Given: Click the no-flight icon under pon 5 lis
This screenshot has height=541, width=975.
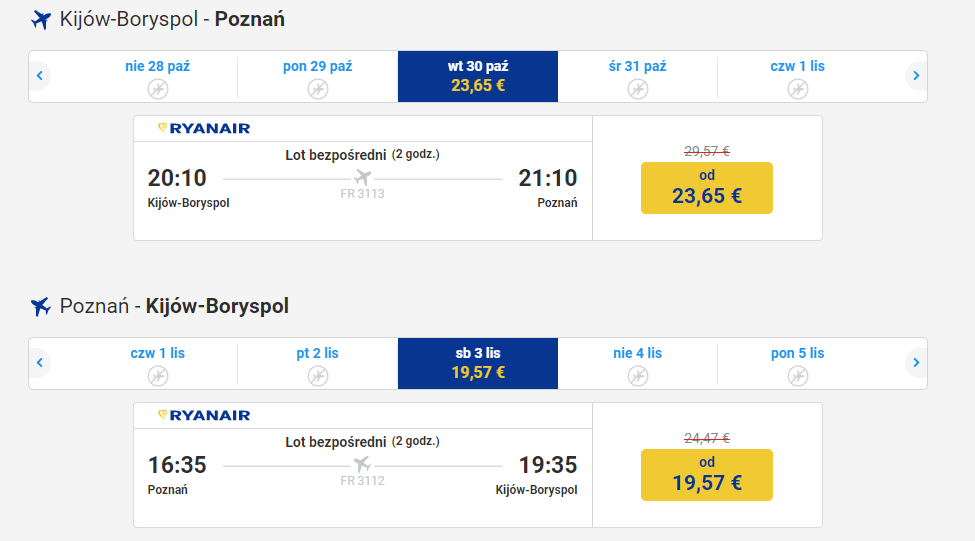Looking at the screenshot, I should point(798,376).
